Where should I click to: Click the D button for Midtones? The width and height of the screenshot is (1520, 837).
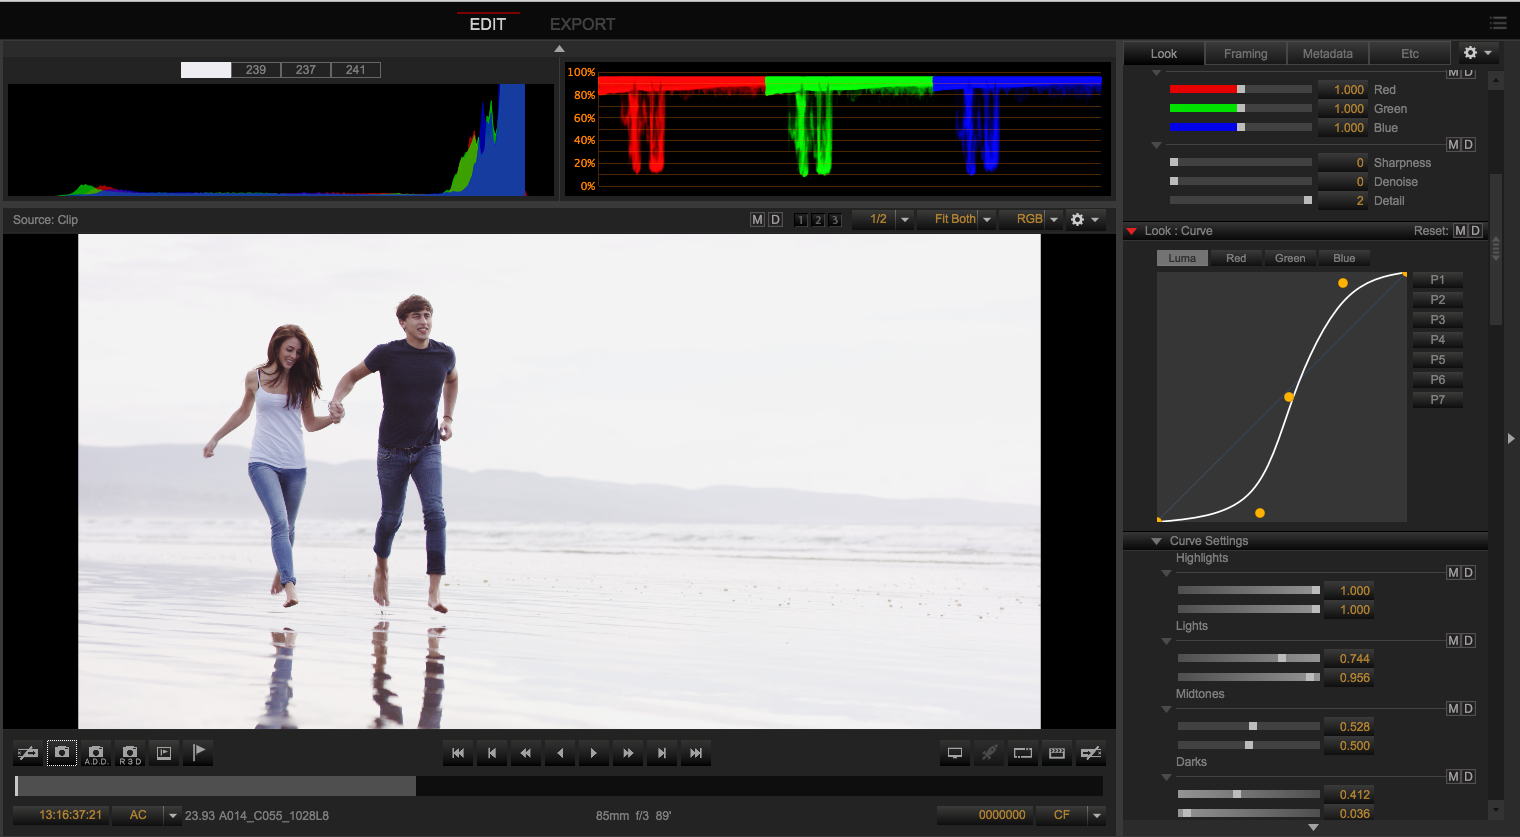(1469, 709)
